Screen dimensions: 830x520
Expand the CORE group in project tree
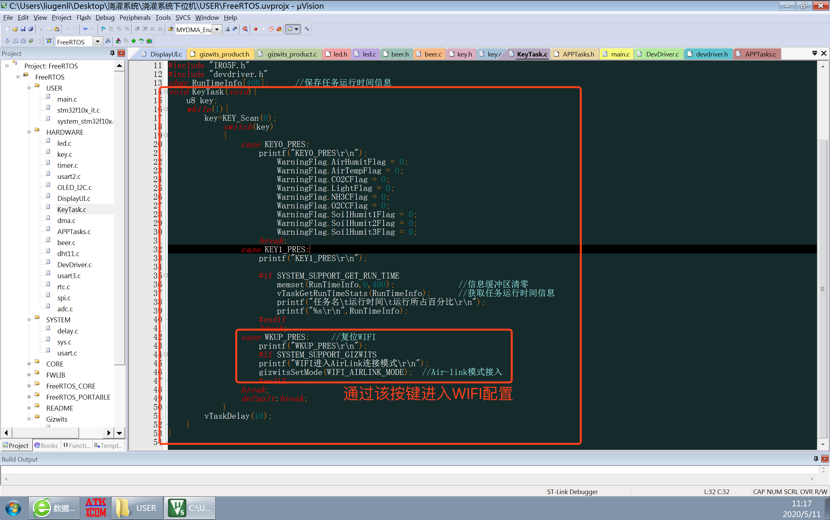pos(29,364)
